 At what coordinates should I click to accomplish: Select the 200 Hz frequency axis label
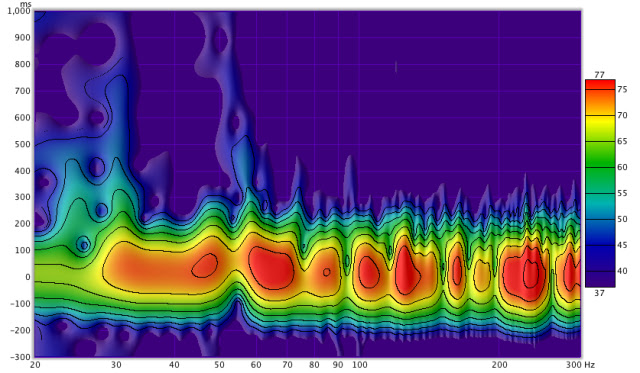pos(499,365)
